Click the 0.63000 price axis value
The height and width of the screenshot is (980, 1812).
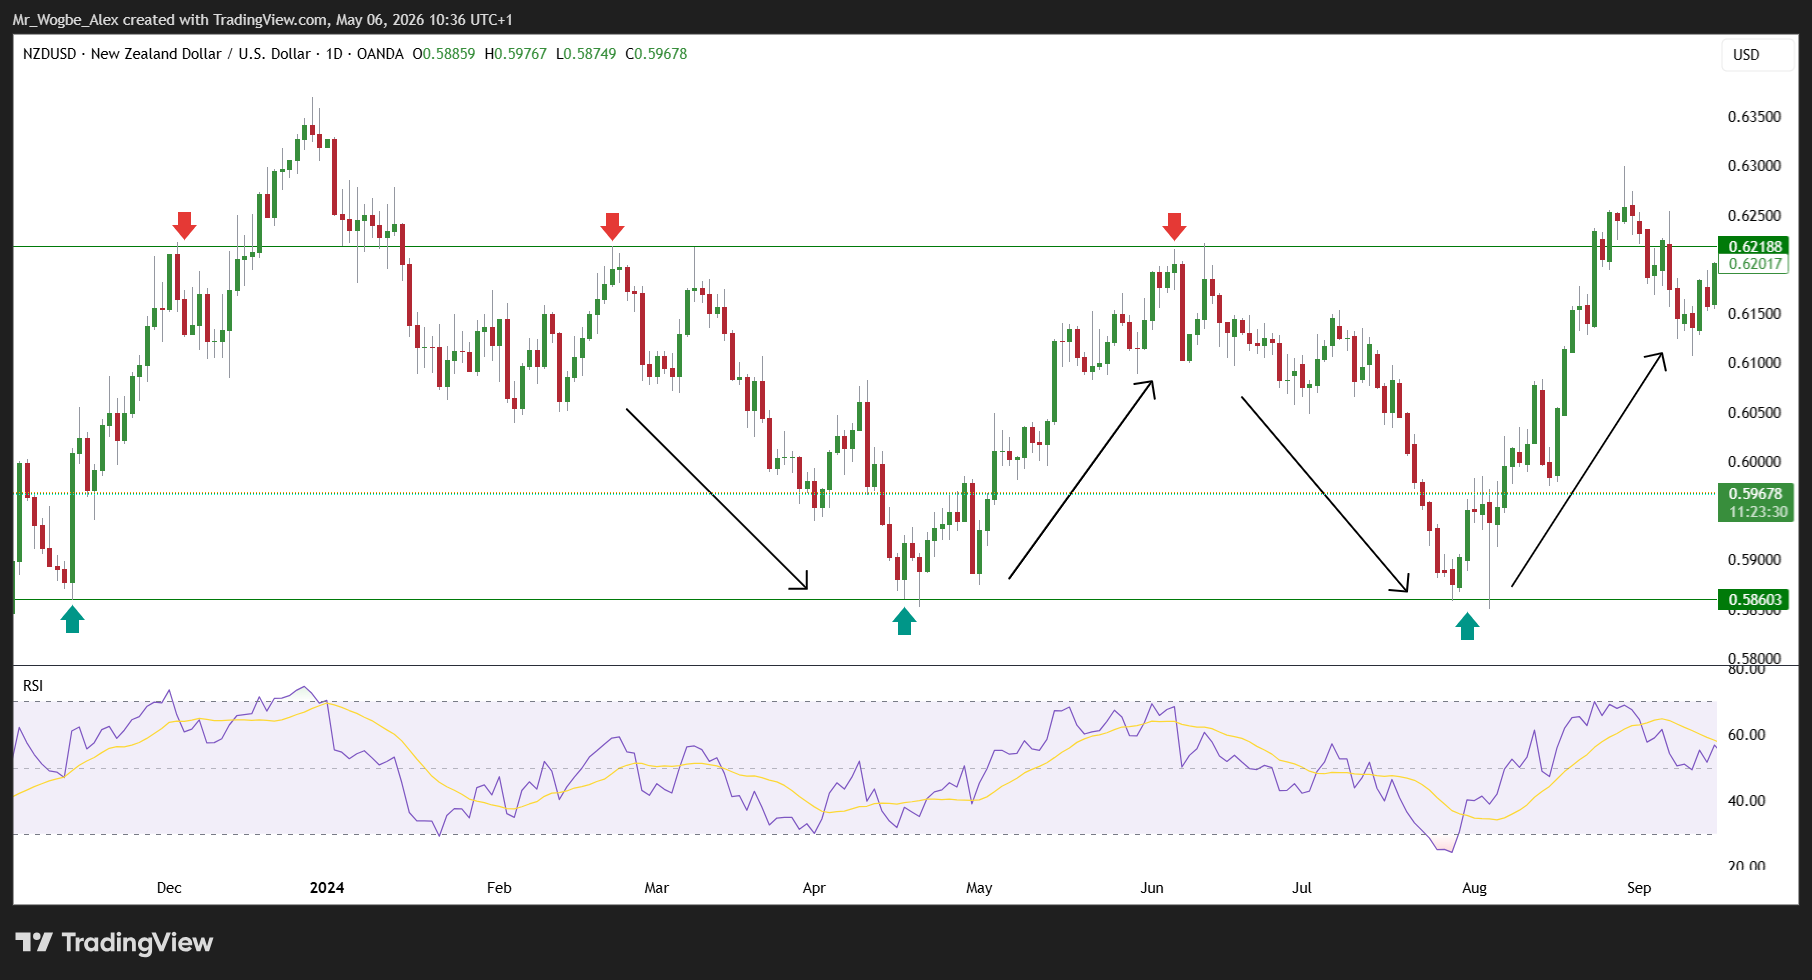point(1754,166)
